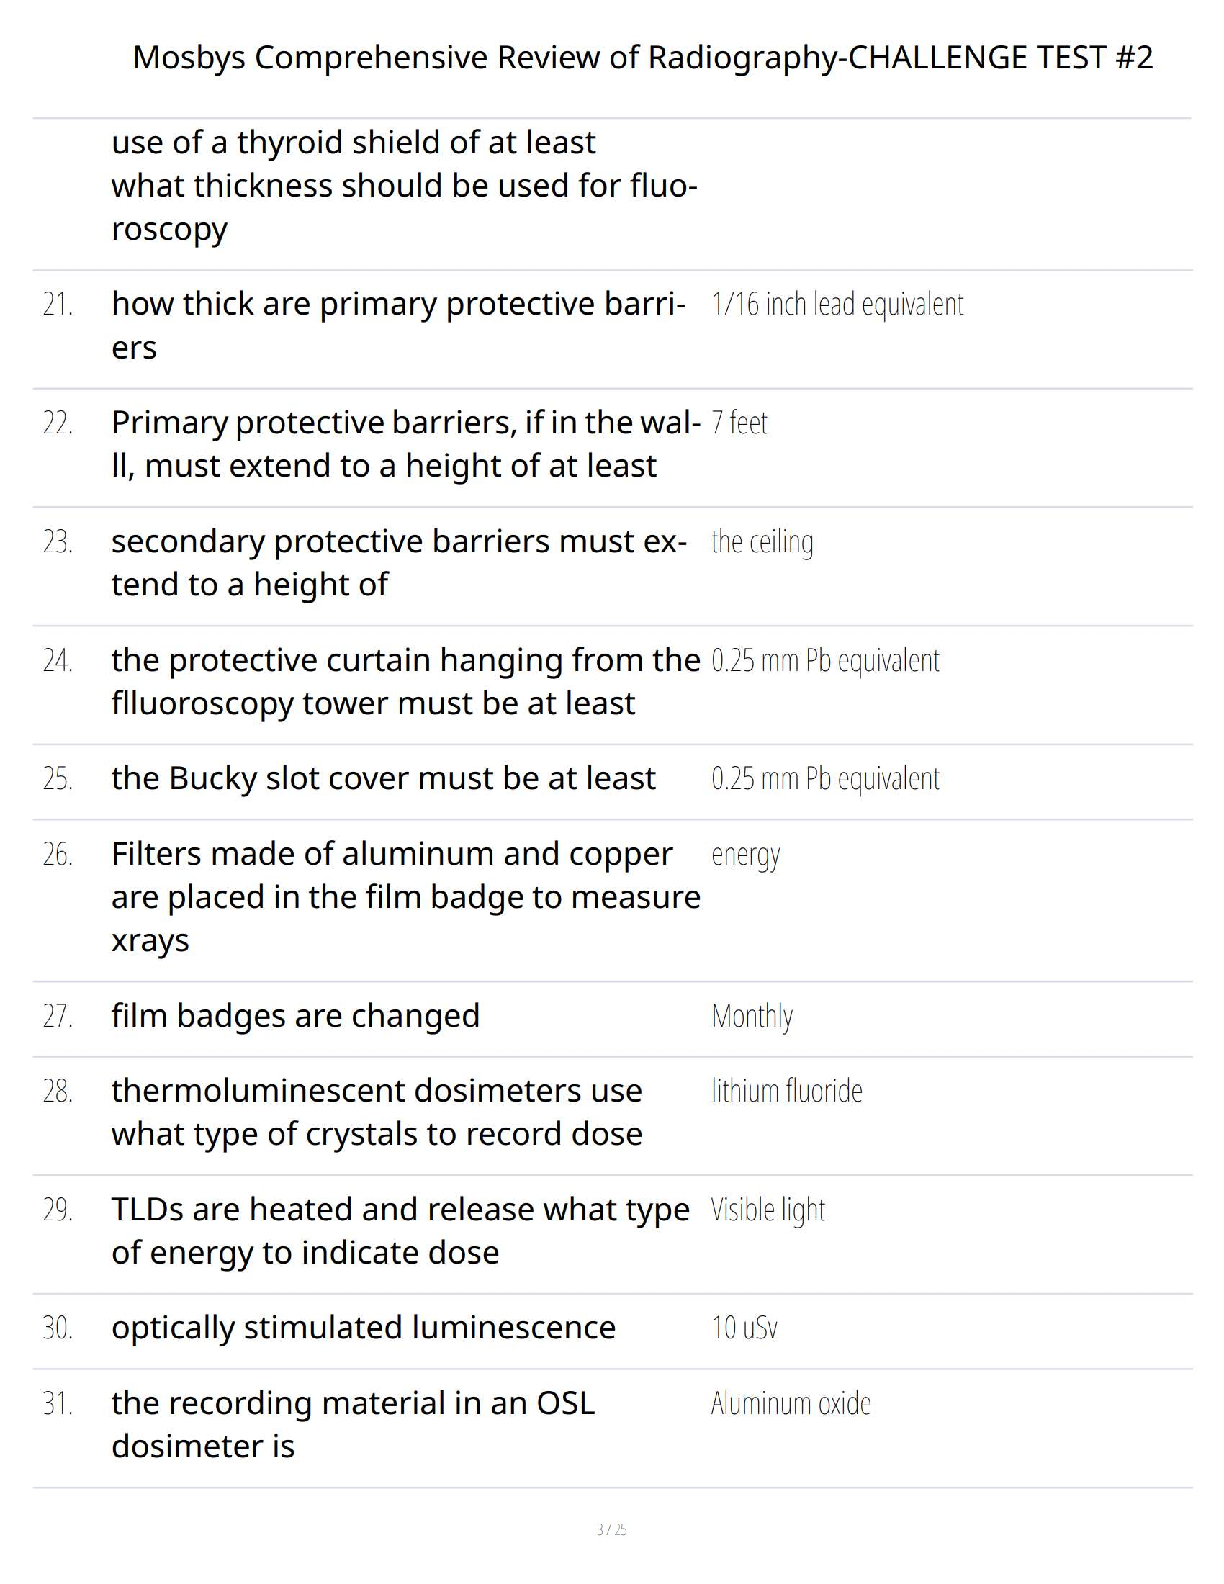Click the thyroid shield thickness question
Image resolution: width=1224 pixels, height=1584 pixels.
[x=404, y=185]
